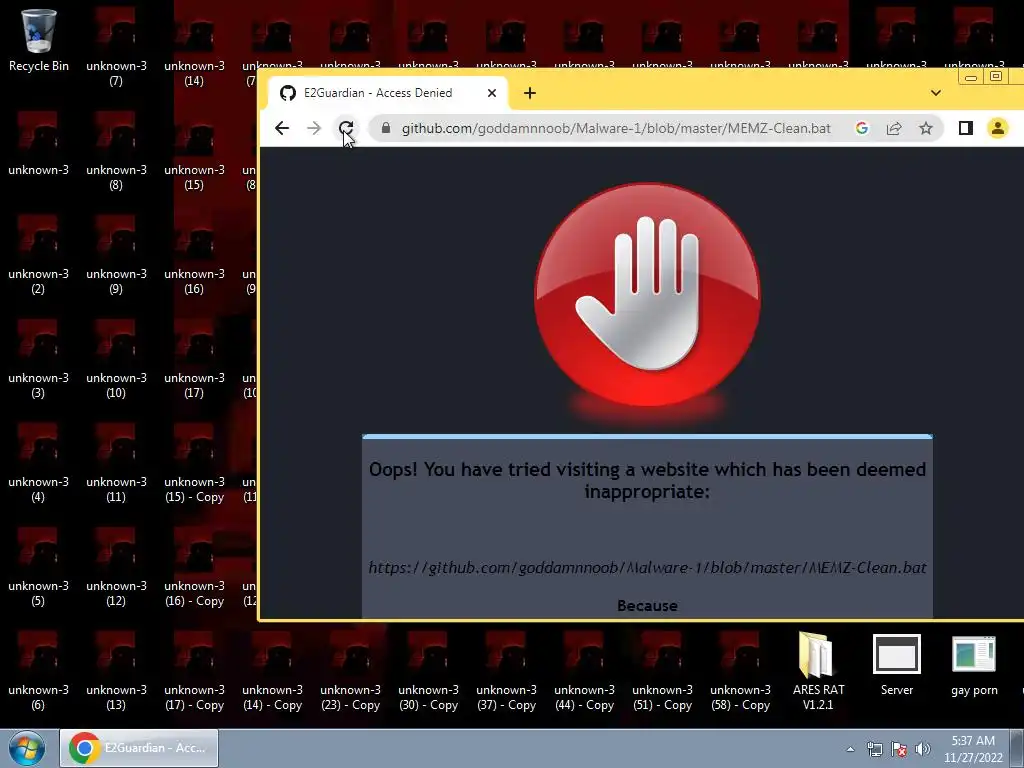Select the unknown-3 (13) desktop file
The width and height of the screenshot is (1024, 768).
point(116,671)
